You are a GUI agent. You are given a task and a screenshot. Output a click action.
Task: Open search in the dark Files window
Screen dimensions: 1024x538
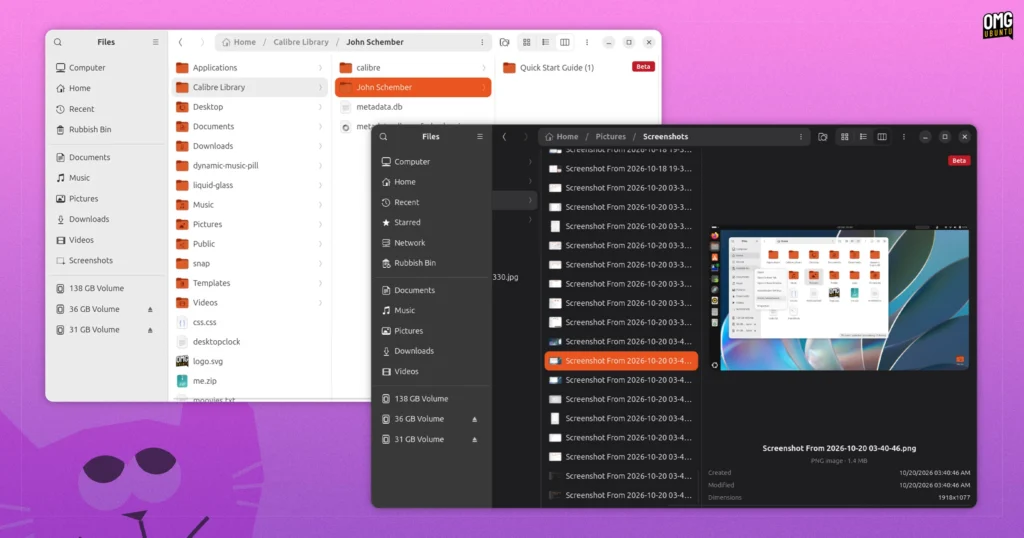383,136
